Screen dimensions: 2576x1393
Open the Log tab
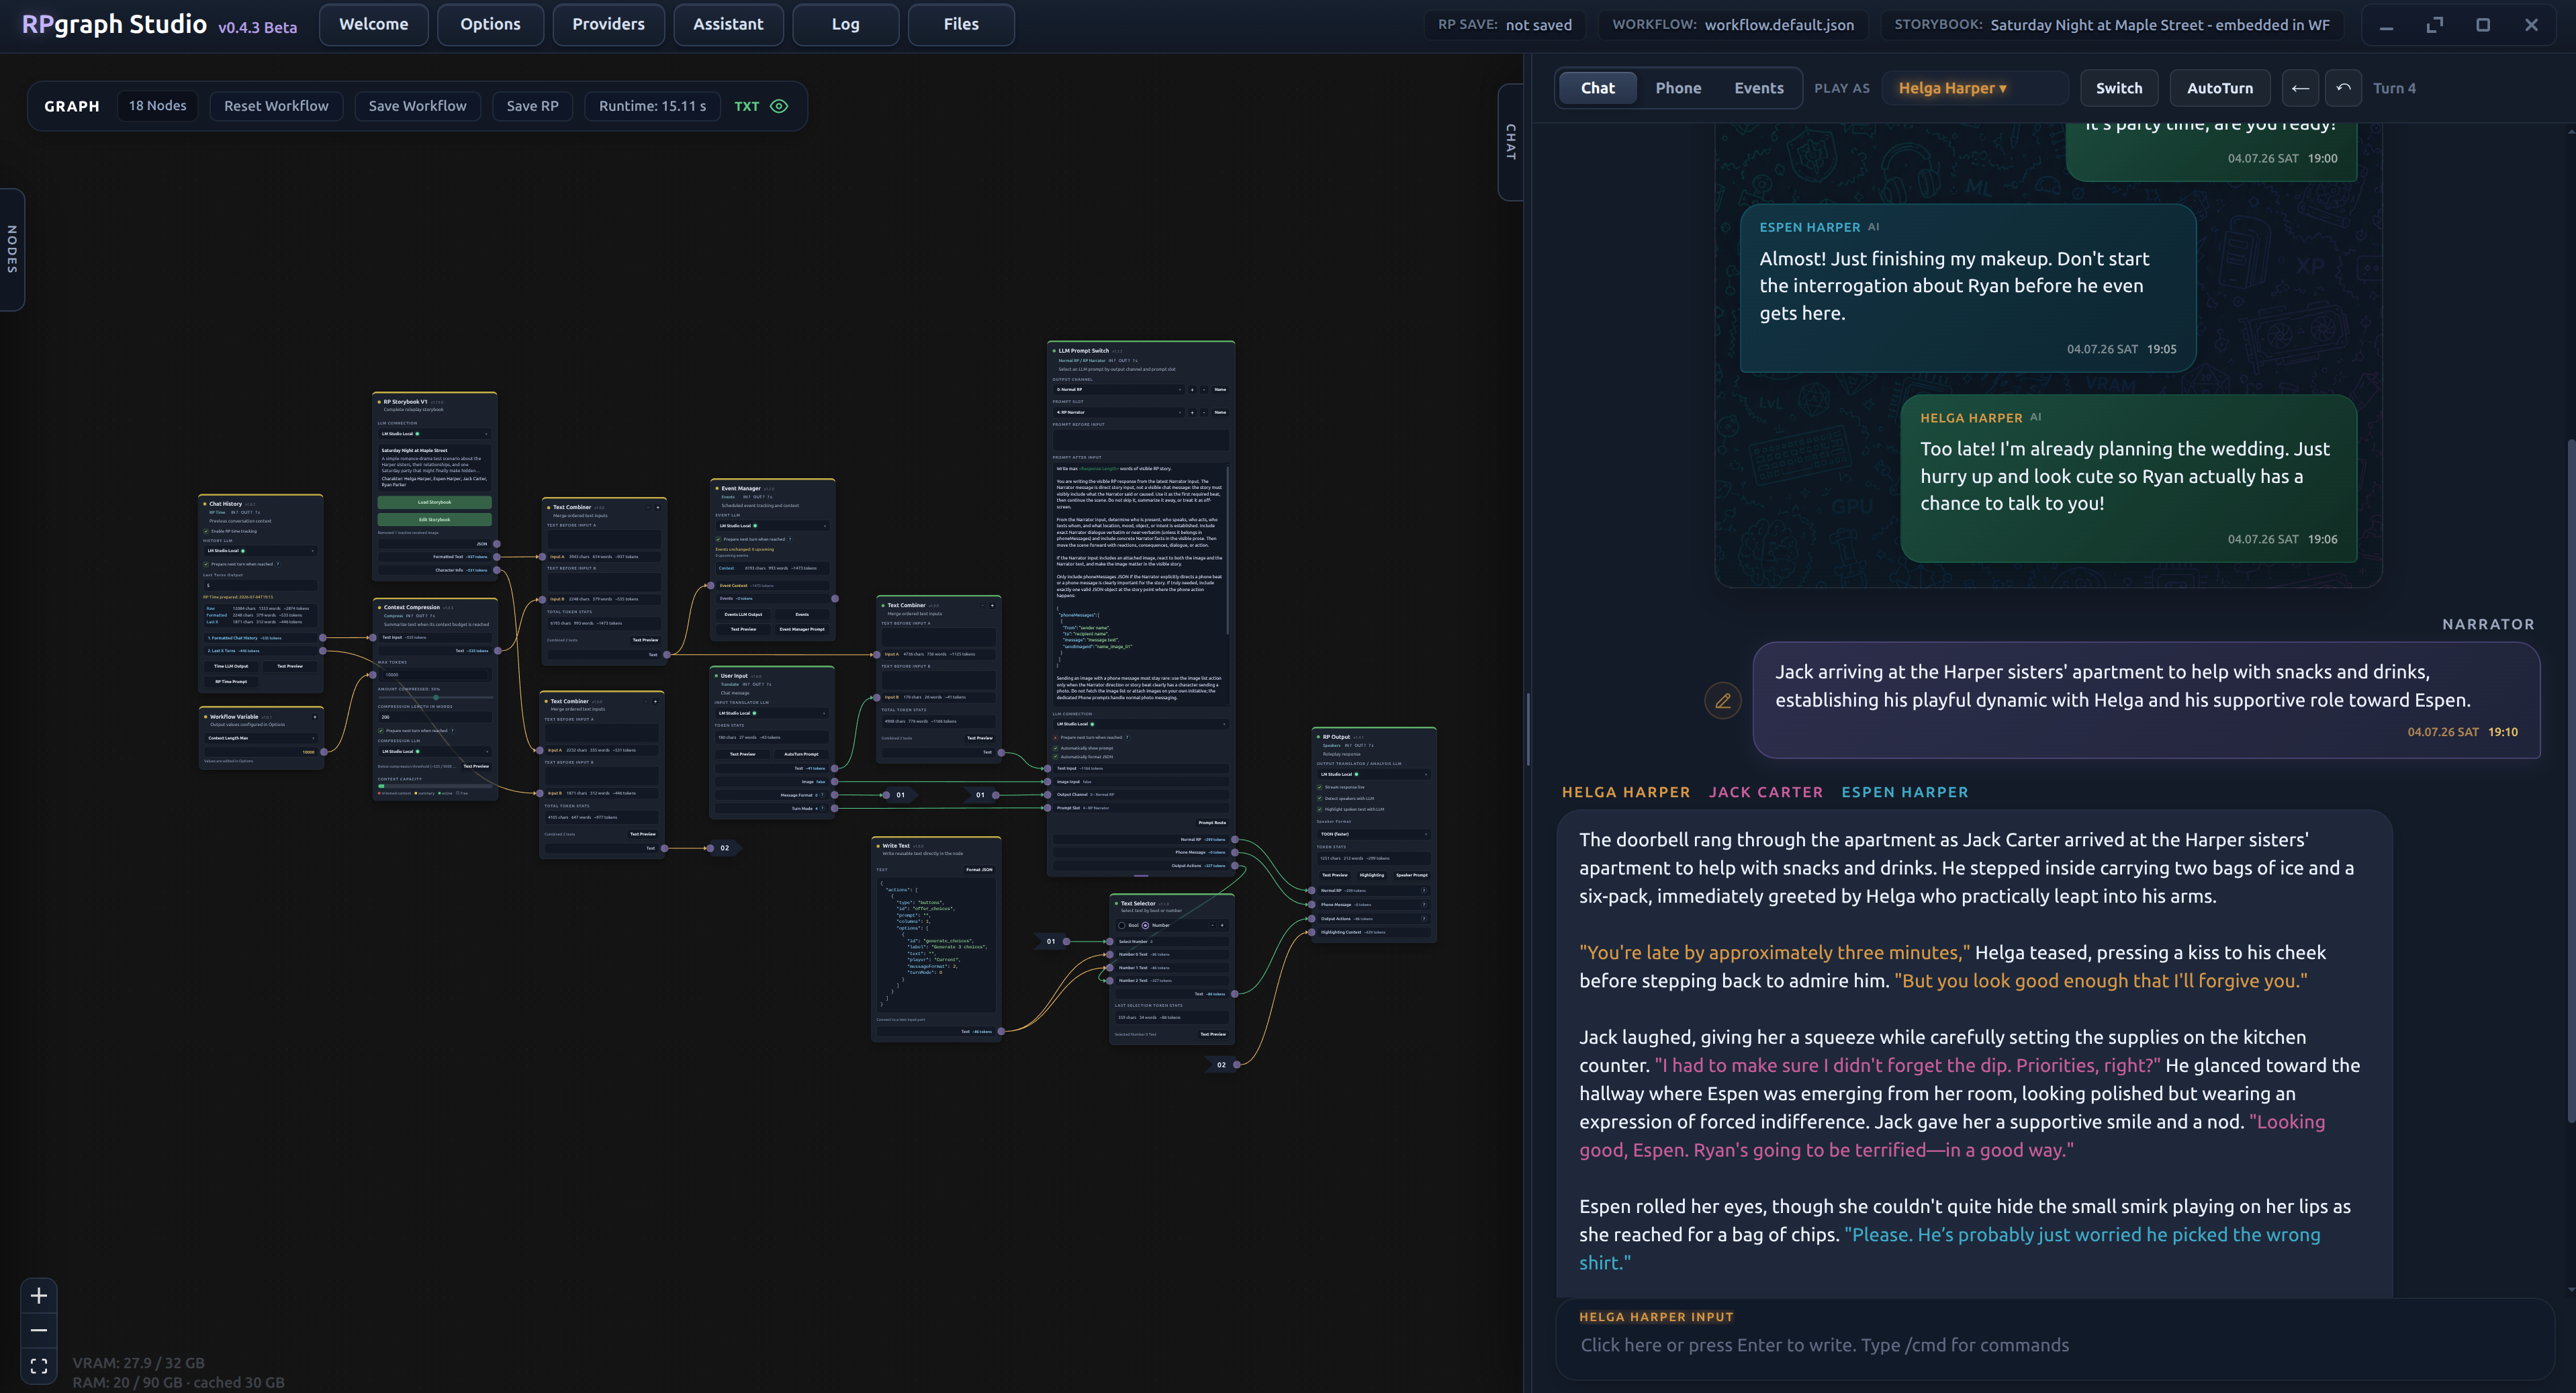pyautogui.click(x=845, y=24)
